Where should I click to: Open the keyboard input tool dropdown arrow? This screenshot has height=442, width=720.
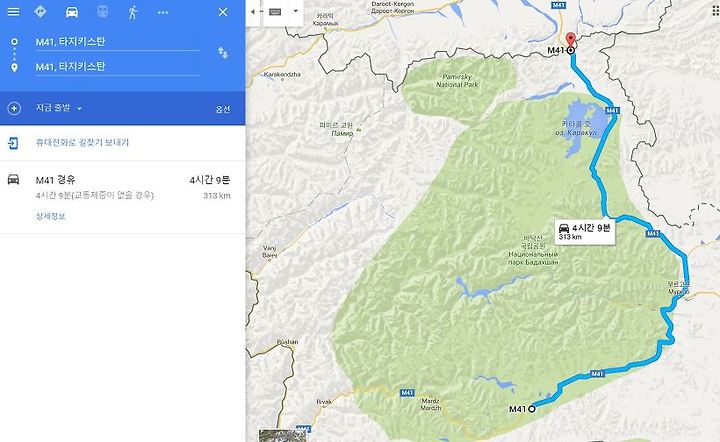296,11
